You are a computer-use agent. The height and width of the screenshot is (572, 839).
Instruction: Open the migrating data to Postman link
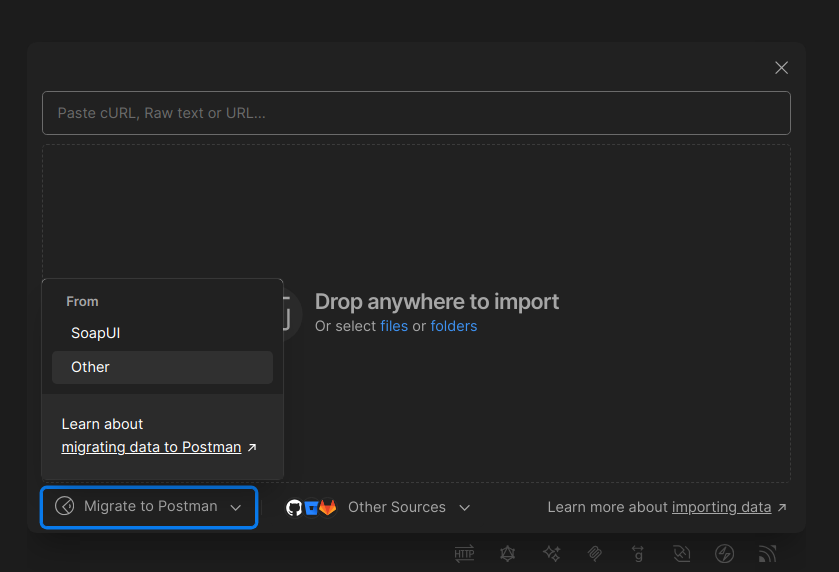click(x=151, y=447)
